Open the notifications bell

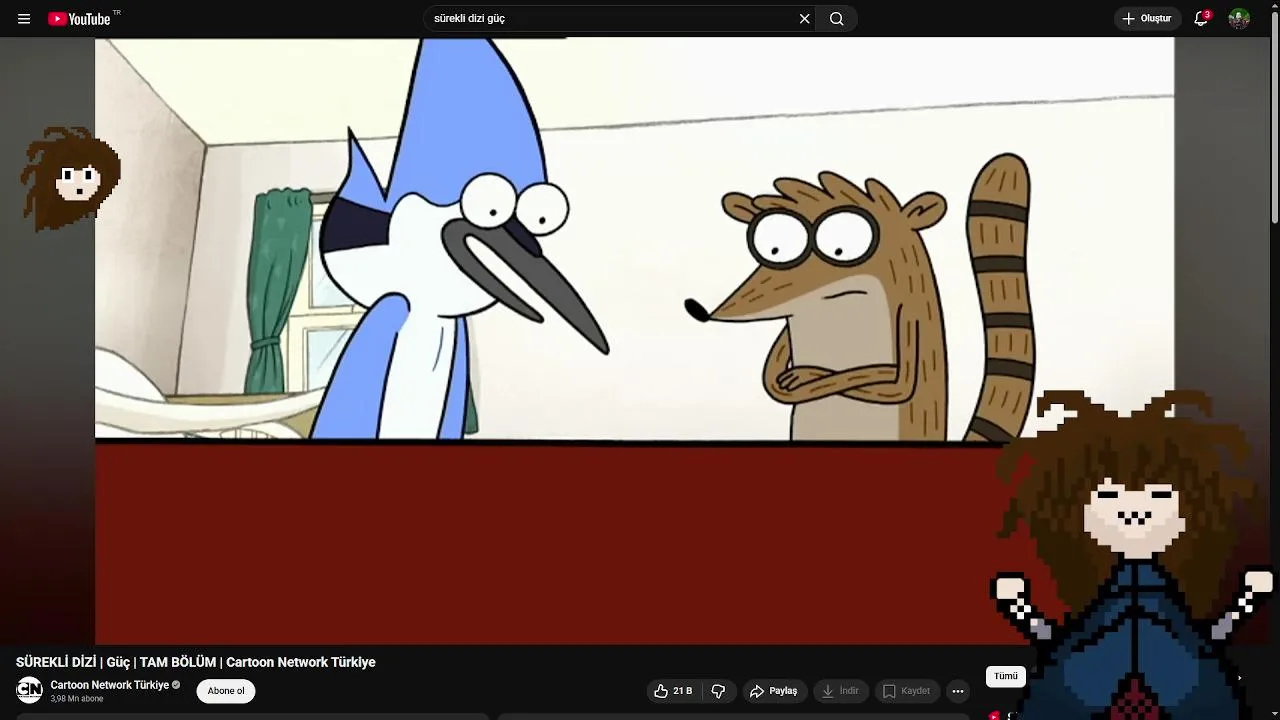point(1202,19)
